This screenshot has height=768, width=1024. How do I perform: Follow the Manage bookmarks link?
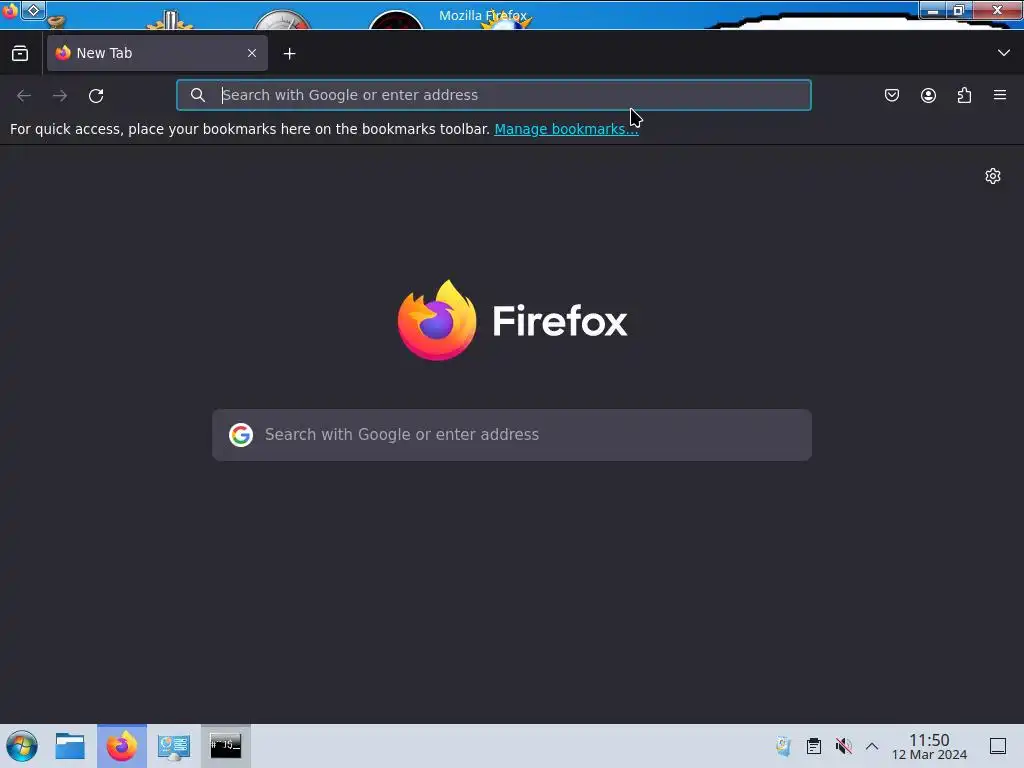coord(566,129)
